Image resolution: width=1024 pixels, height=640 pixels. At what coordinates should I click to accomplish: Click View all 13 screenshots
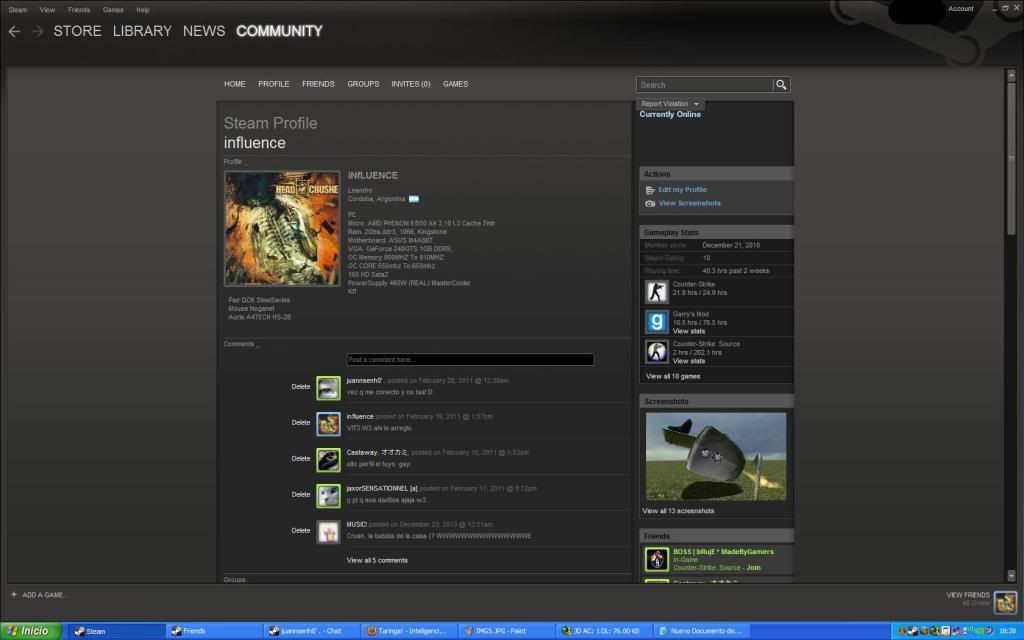click(678, 511)
